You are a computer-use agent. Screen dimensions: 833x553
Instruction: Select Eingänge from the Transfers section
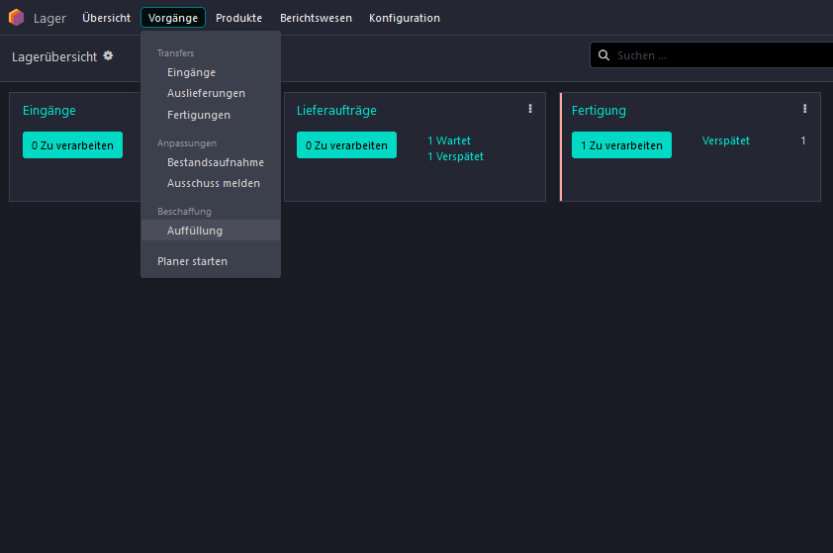(x=191, y=72)
